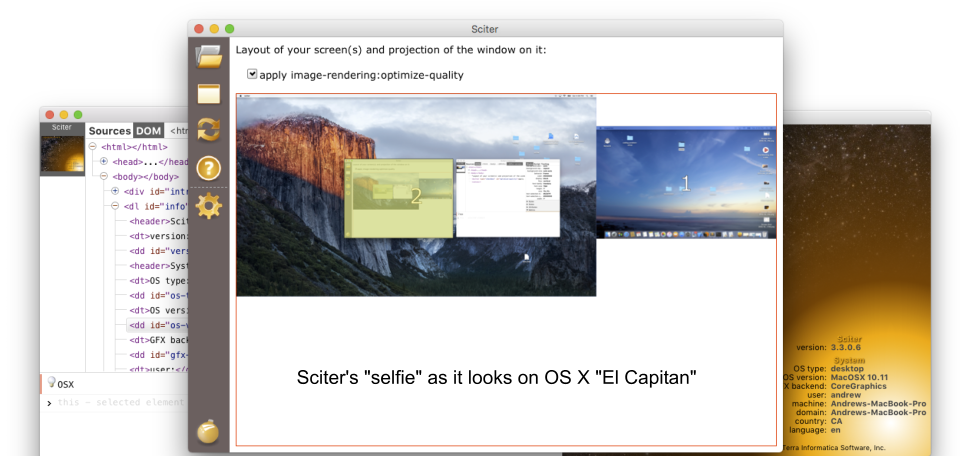Click the user value "andrew"
The width and height of the screenshot is (966, 456).
pos(846,394)
